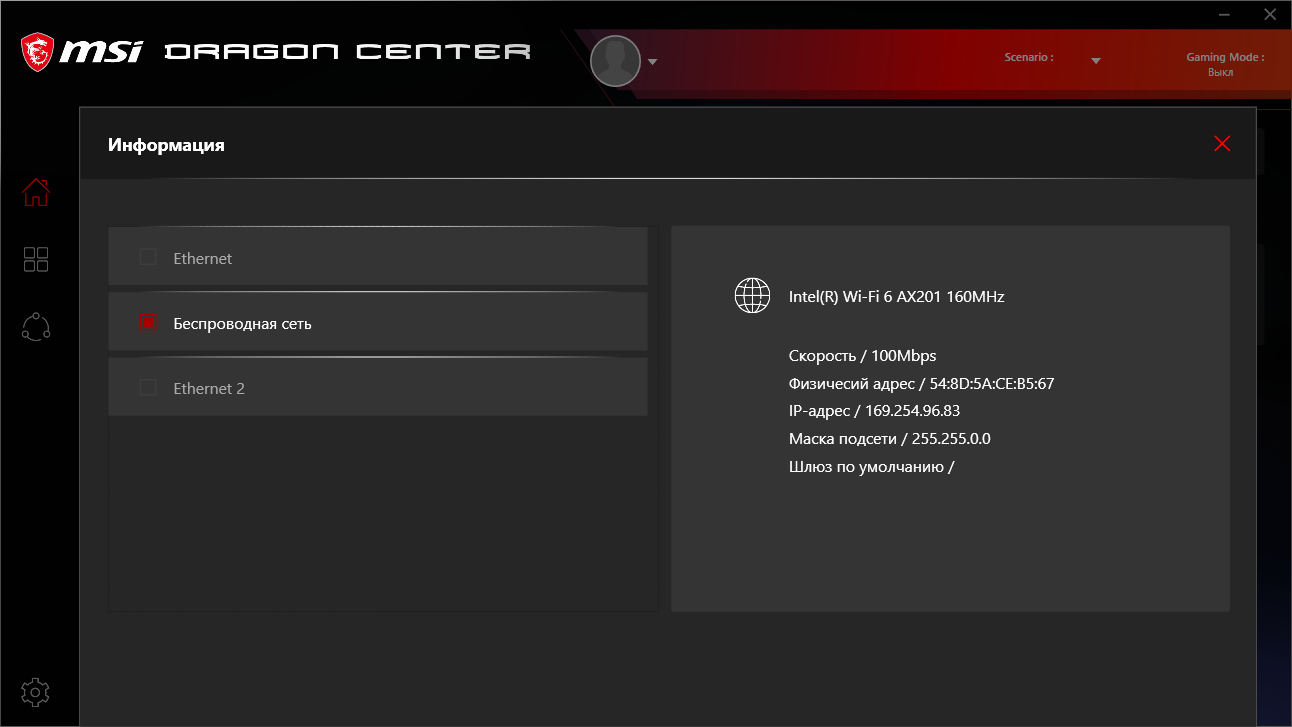Click the Скорость / 100Mbps line

click(x=862, y=356)
